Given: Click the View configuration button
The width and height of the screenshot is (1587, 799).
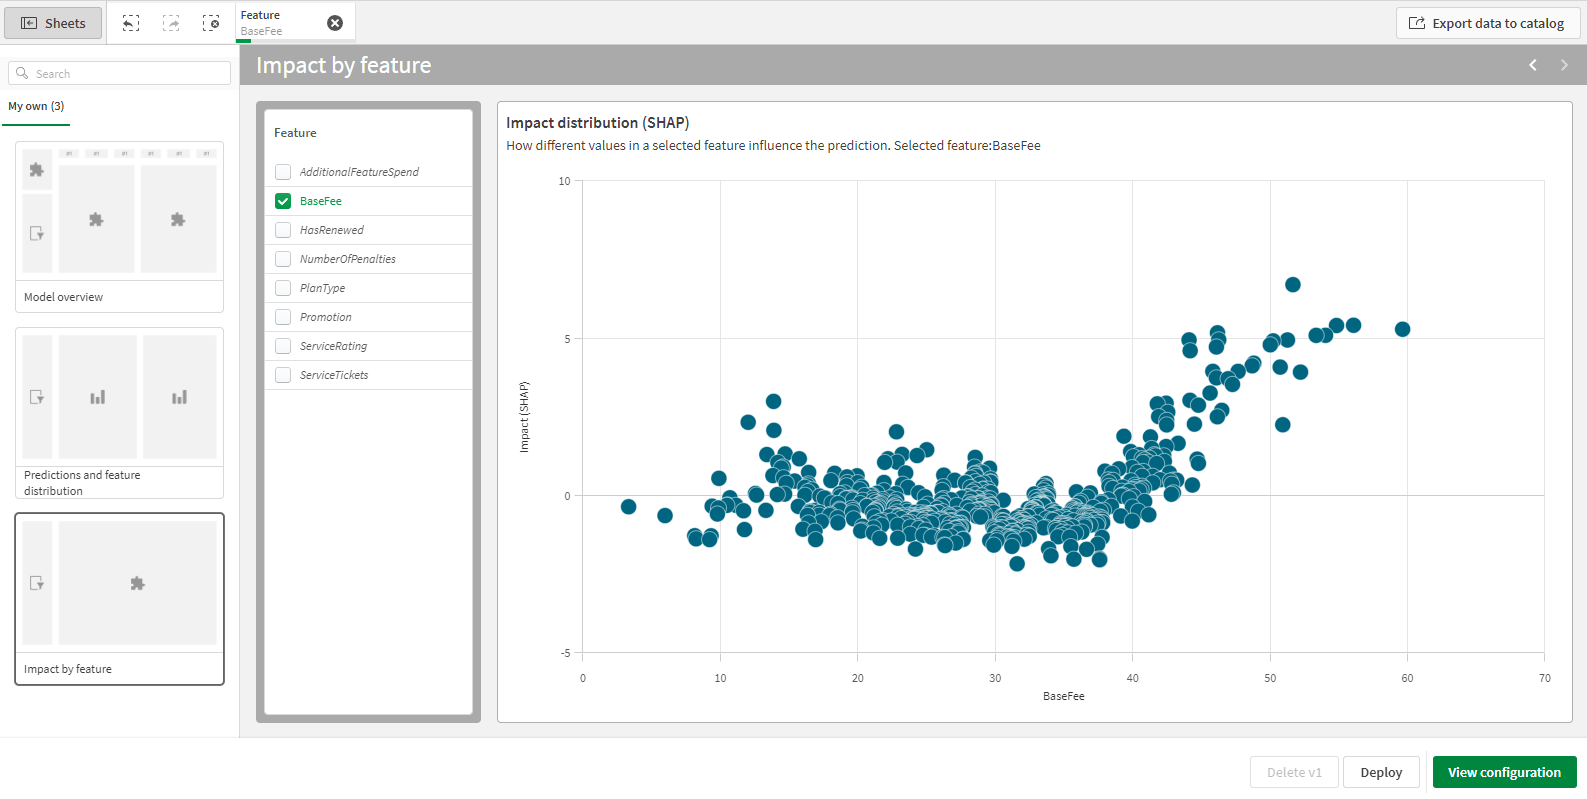Looking at the screenshot, I should (1503, 772).
